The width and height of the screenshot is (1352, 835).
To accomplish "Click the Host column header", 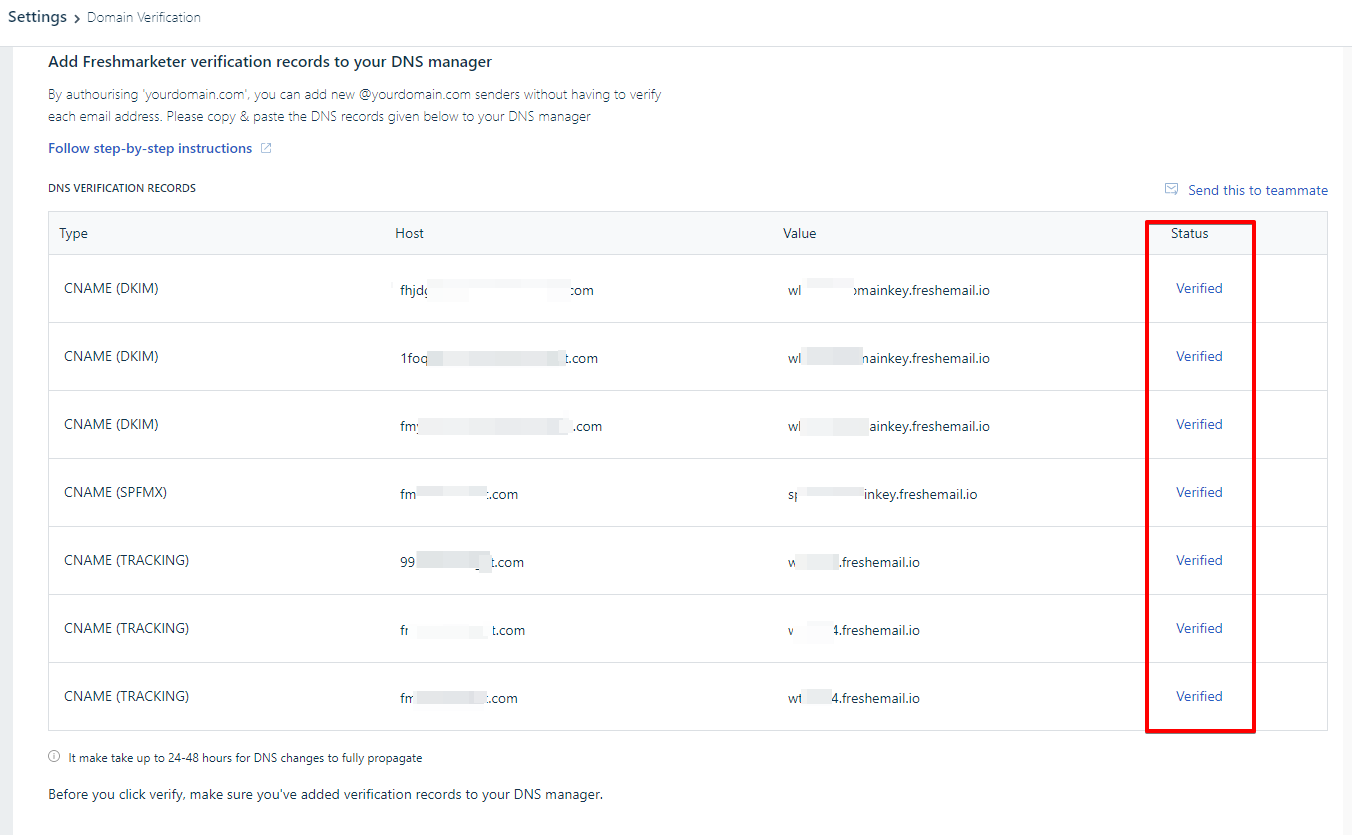I will pos(409,233).
